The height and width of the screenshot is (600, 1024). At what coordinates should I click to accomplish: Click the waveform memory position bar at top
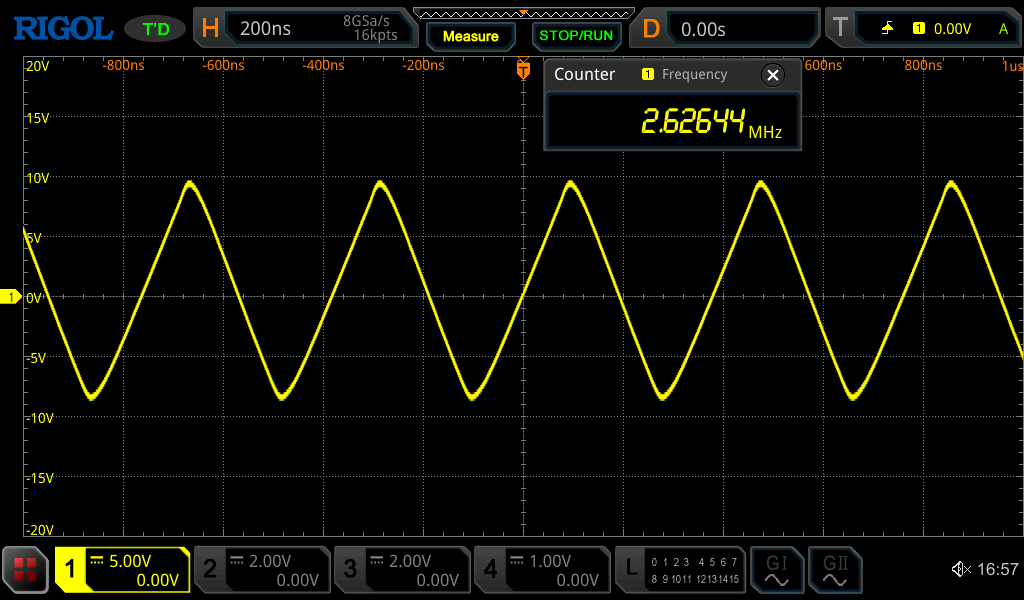point(523,12)
